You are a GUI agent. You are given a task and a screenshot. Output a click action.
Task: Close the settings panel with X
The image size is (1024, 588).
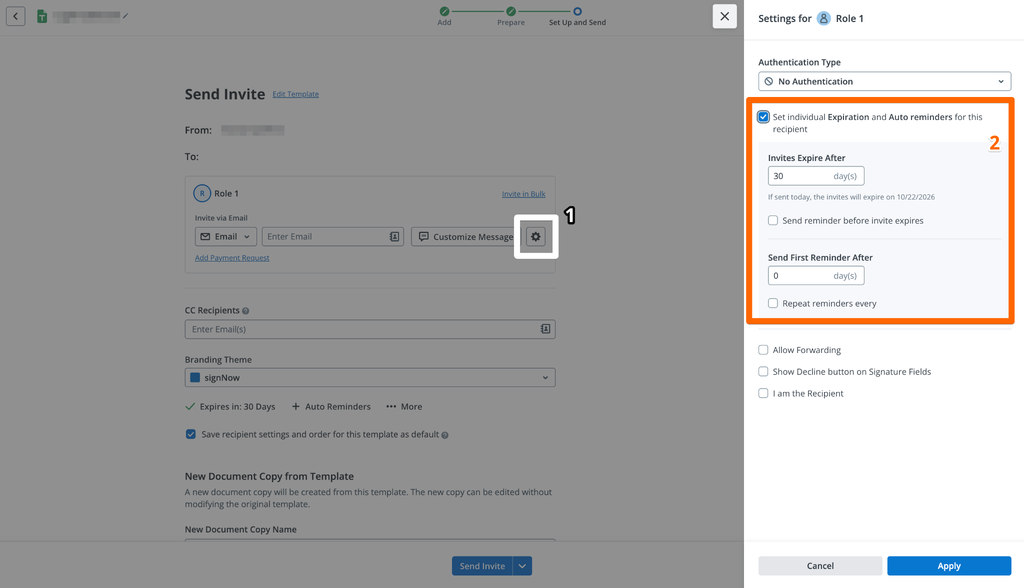point(724,16)
